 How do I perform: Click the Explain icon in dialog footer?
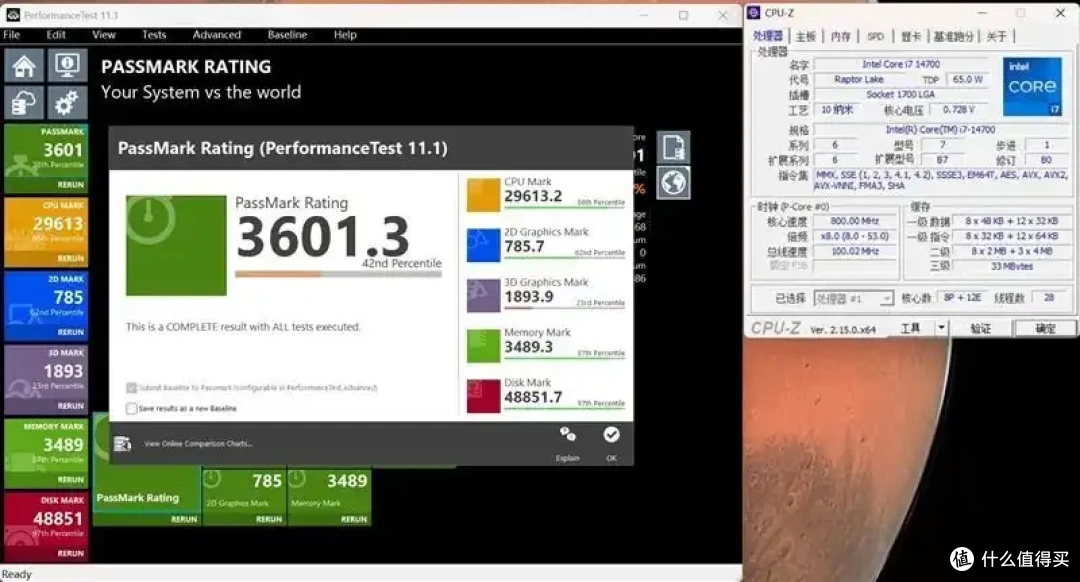[x=568, y=435]
